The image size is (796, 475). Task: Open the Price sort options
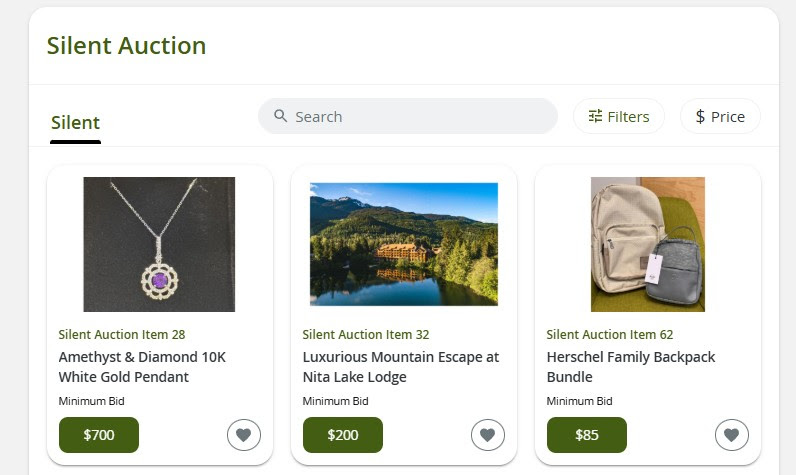[720, 116]
